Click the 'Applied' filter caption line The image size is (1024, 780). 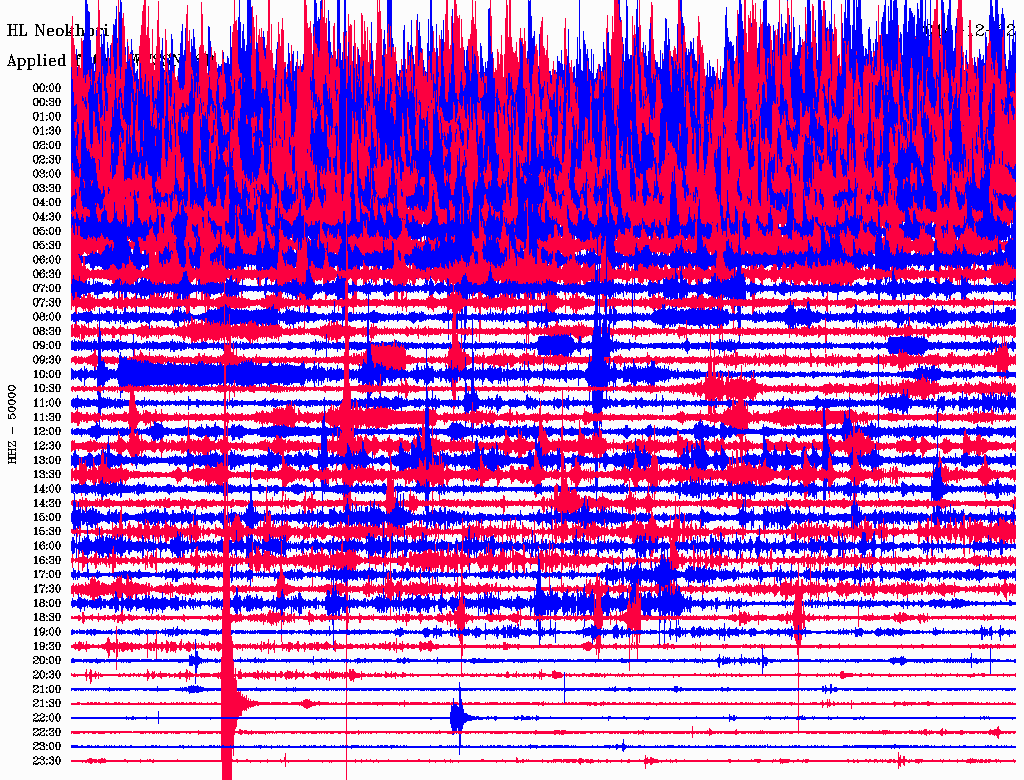tap(111, 61)
